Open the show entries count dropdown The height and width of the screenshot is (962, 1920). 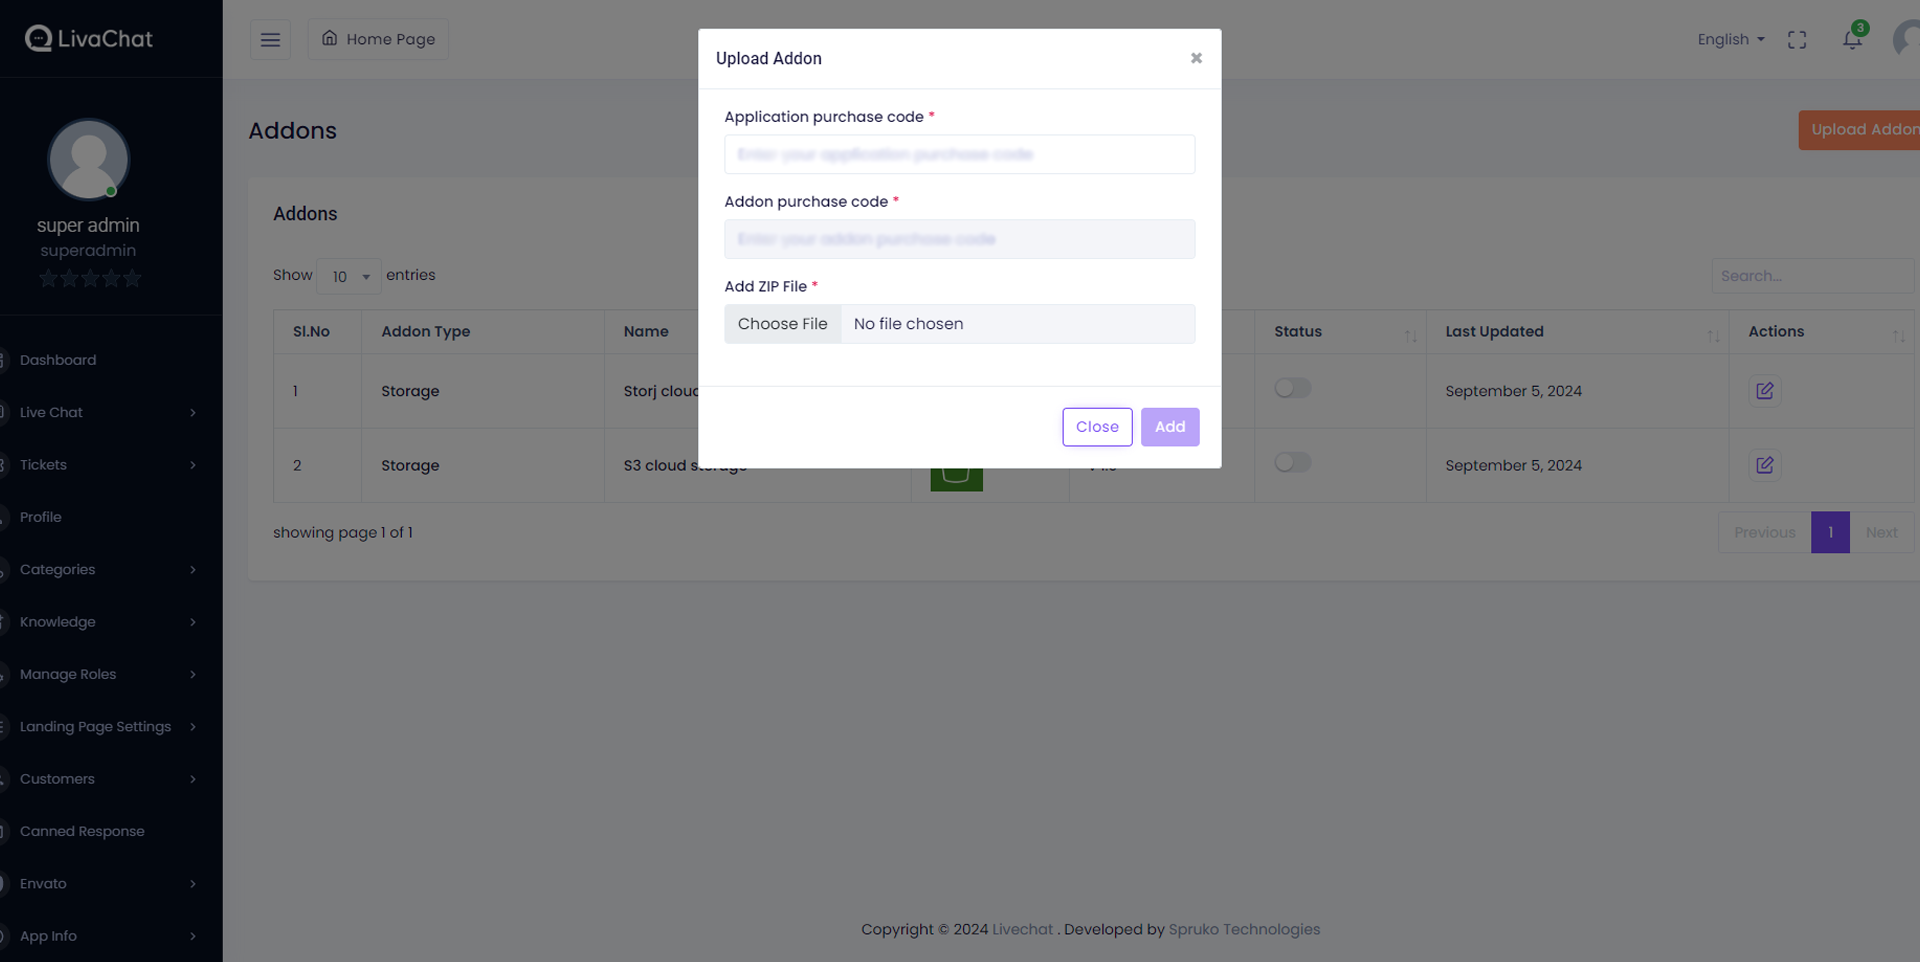click(x=348, y=276)
